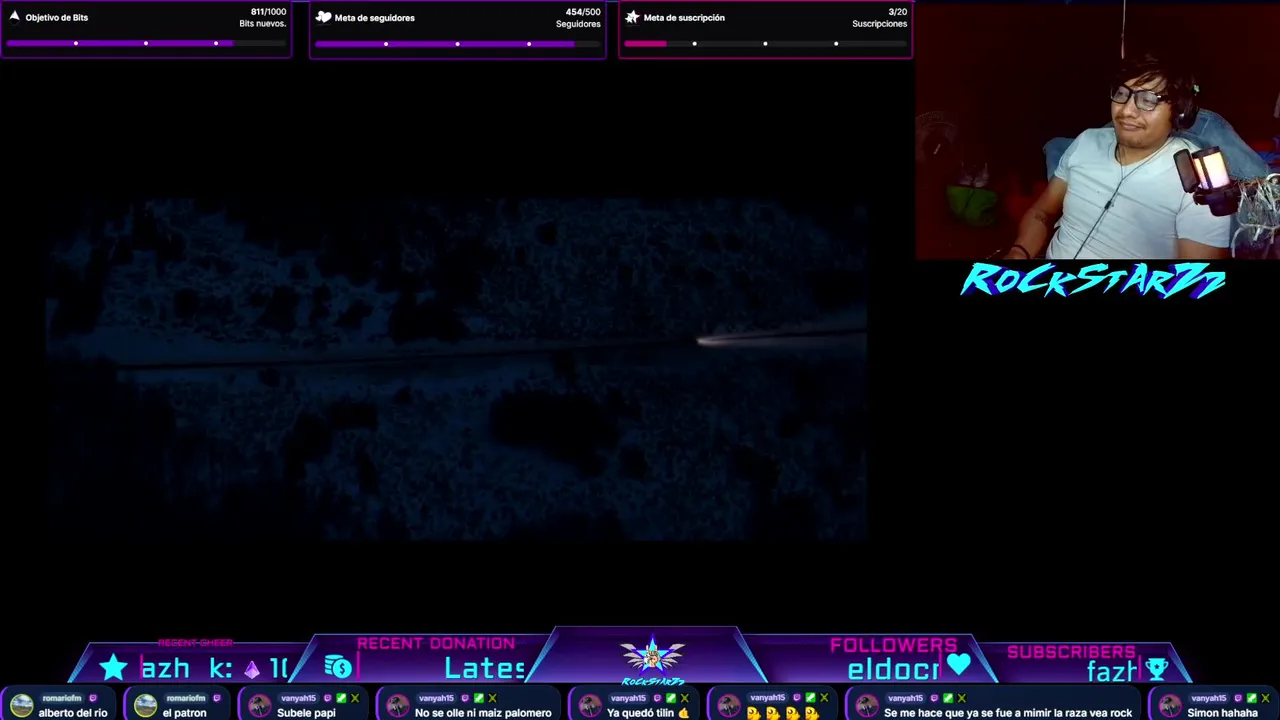Click the 'No se olle ni maiz palomero' message
The height and width of the screenshot is (720, 1280).
pyautogui.click(x=483, y=713)
